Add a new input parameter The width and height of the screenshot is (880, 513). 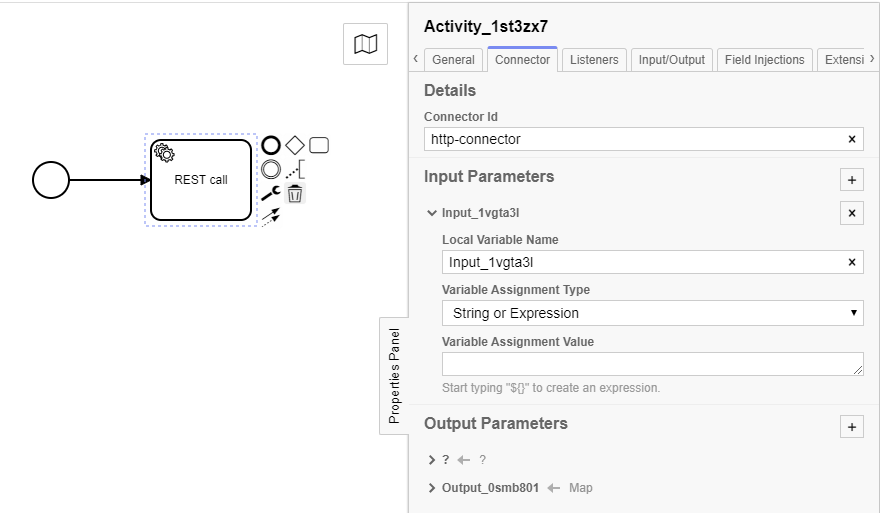click(851, 180)
